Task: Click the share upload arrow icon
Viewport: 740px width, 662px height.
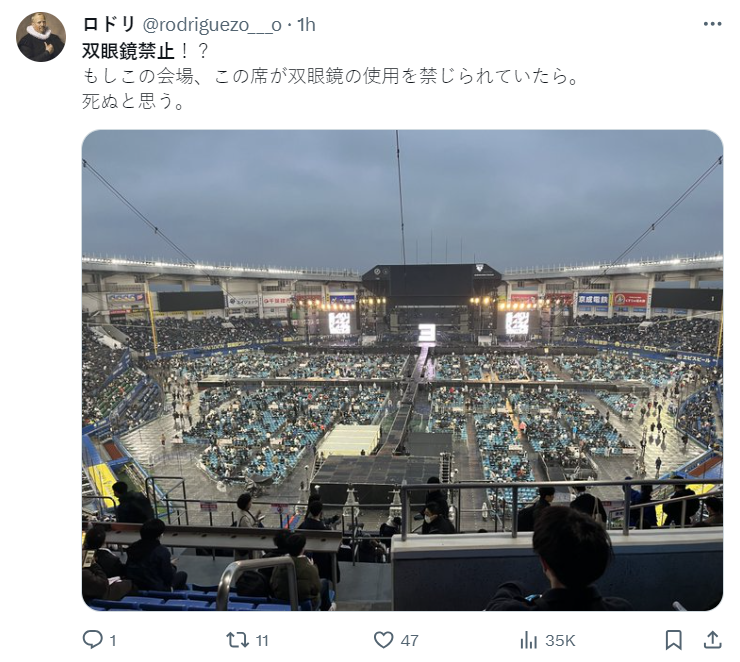Action: click(x=713, y=640)
